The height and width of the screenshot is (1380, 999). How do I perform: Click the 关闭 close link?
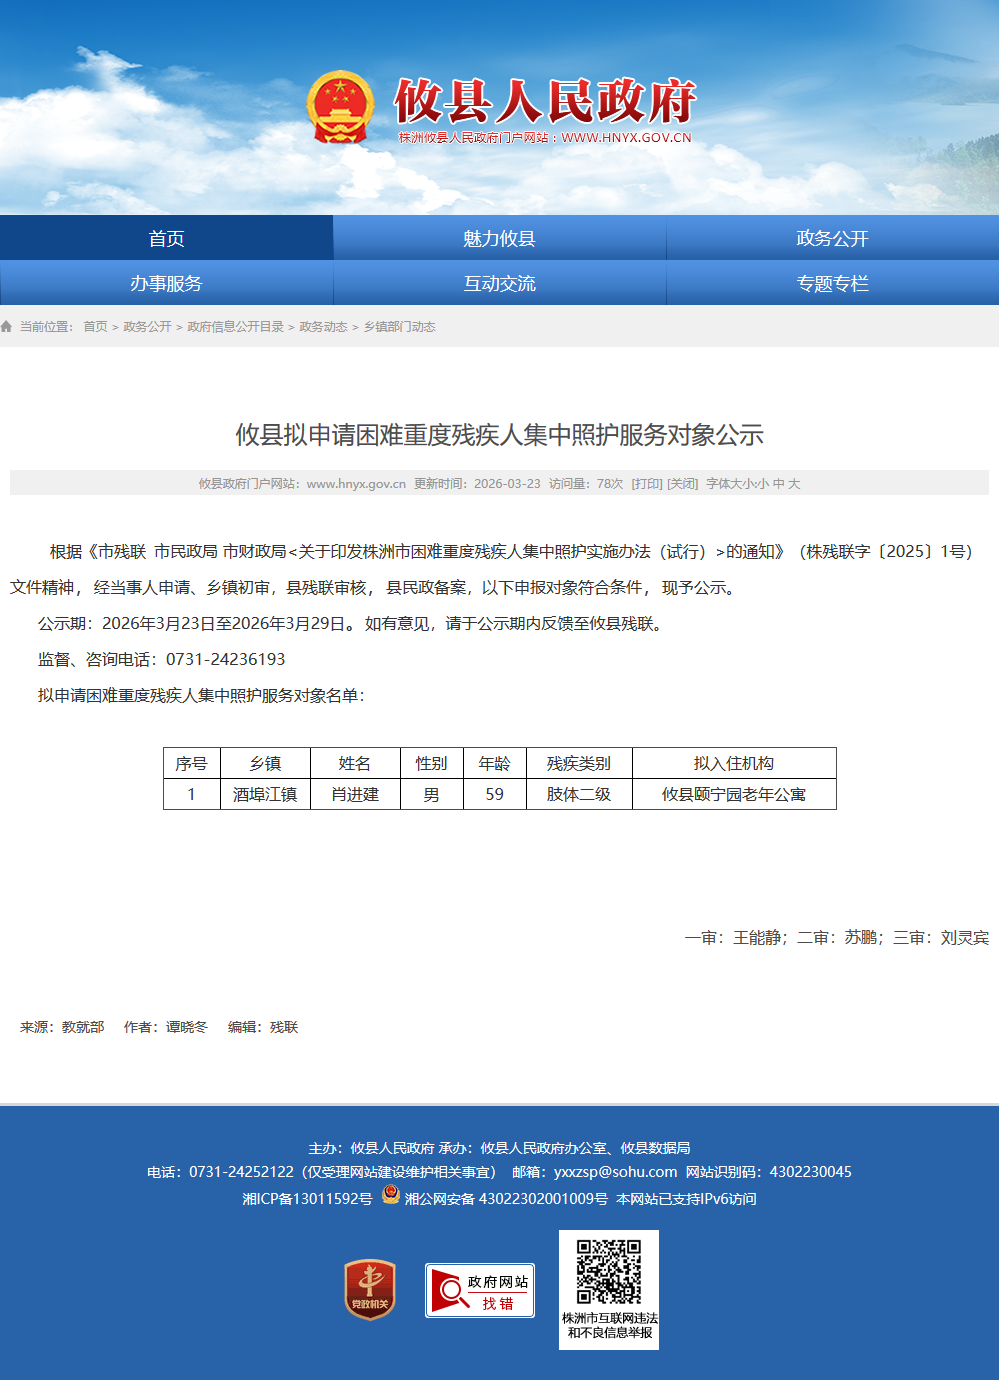pyautogui.click(x=683, y=484)
